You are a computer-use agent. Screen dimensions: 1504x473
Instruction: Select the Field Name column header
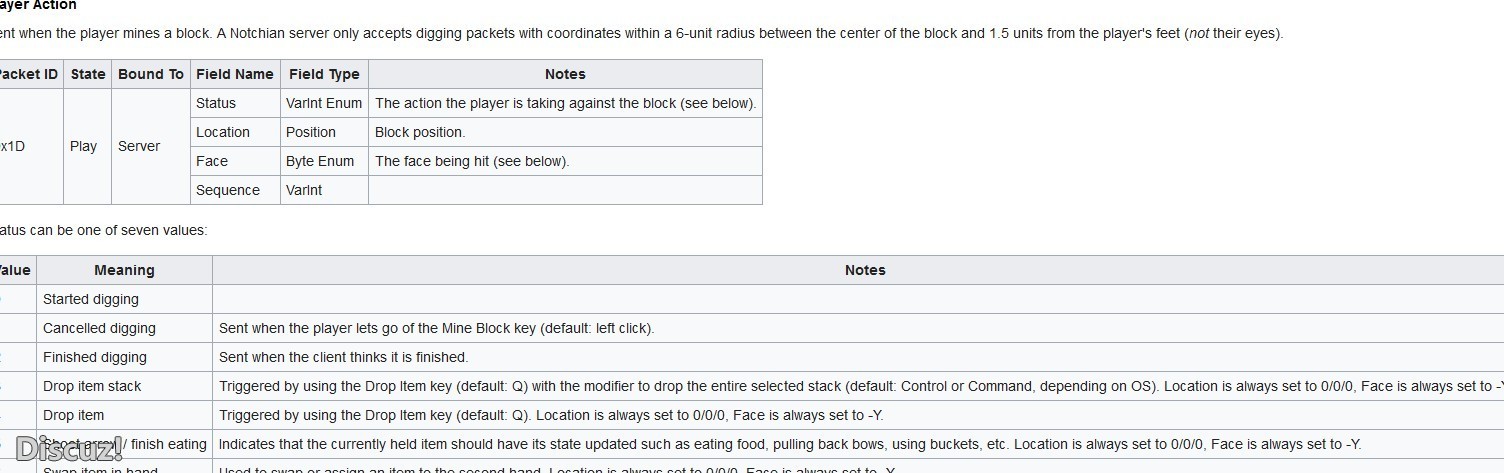coord(235,74)
